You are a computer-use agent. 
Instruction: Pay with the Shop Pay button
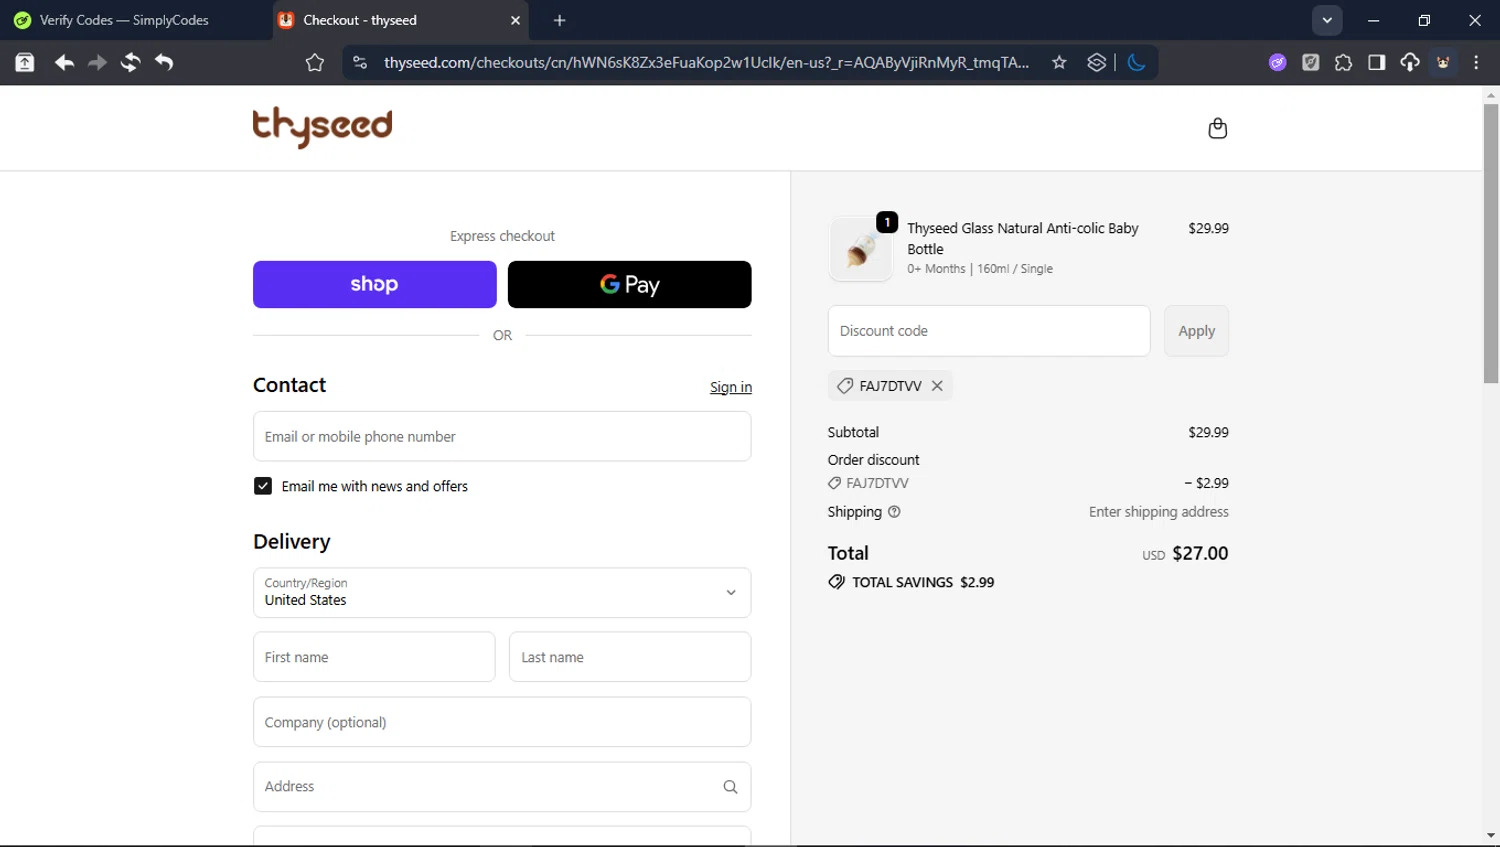click(374, 284)
